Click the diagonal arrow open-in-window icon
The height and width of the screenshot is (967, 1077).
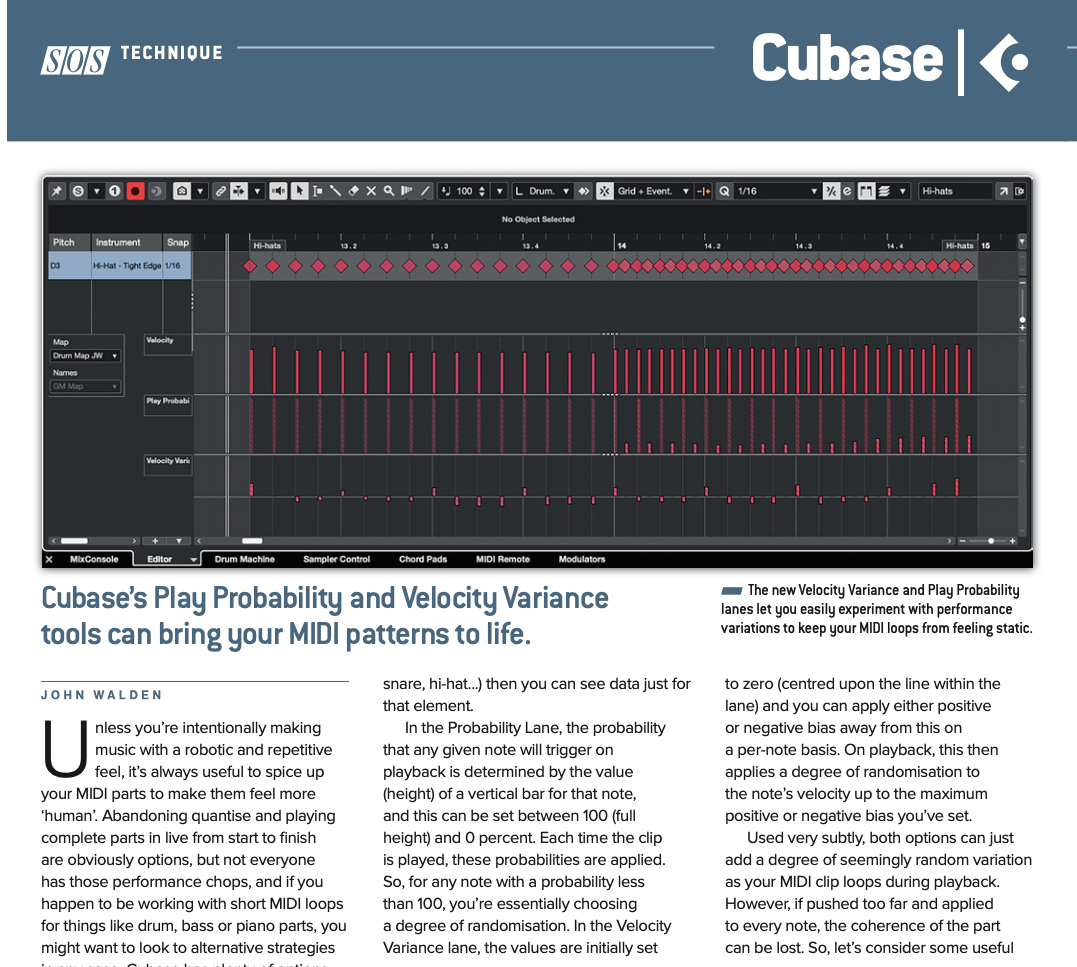[x=1004, y=191]
